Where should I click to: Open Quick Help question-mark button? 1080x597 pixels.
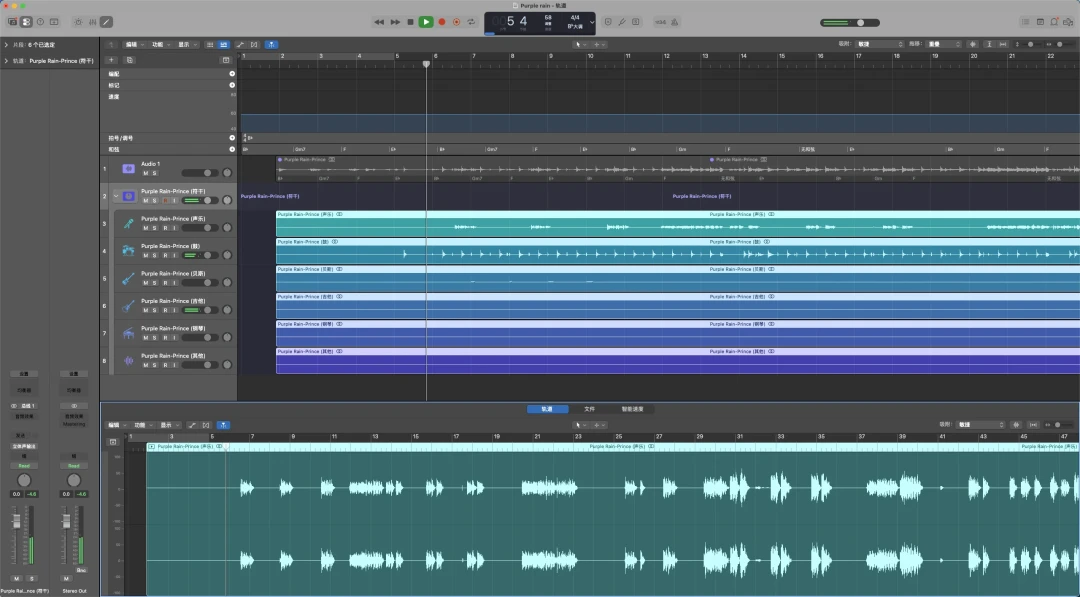40,22
